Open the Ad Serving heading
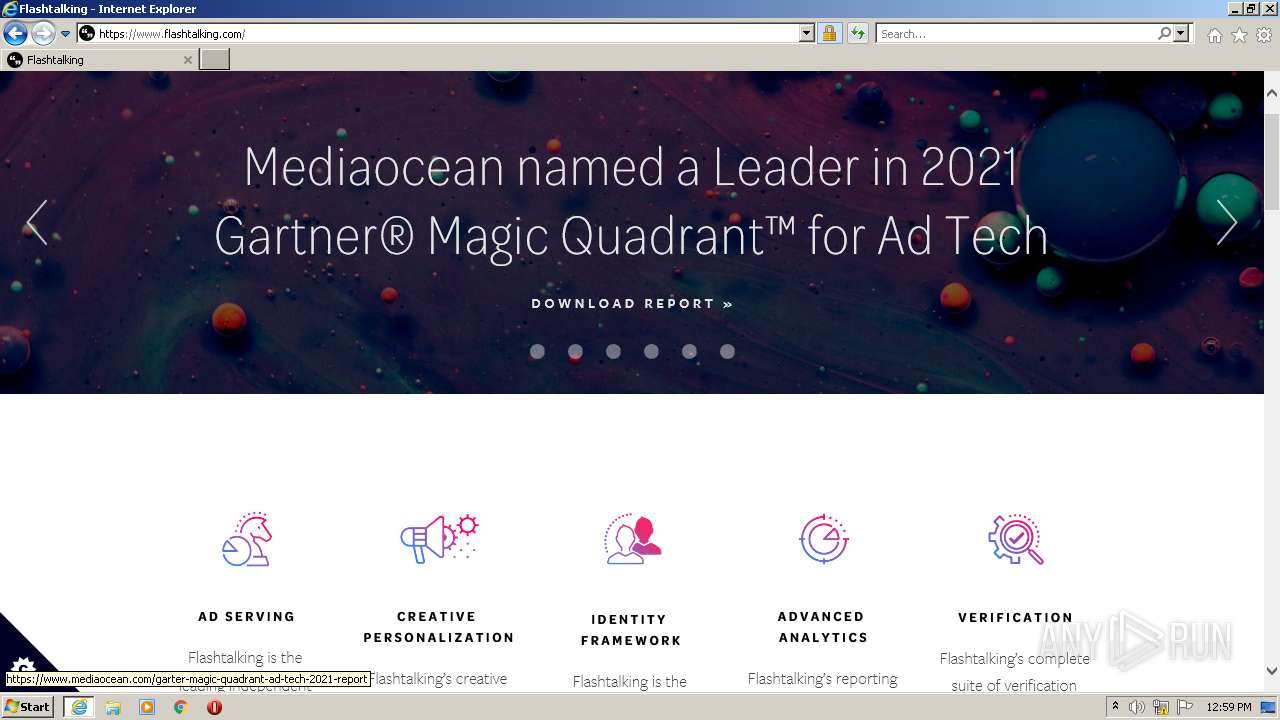The width and height of the screenshot is (1280, 720). 247,617
